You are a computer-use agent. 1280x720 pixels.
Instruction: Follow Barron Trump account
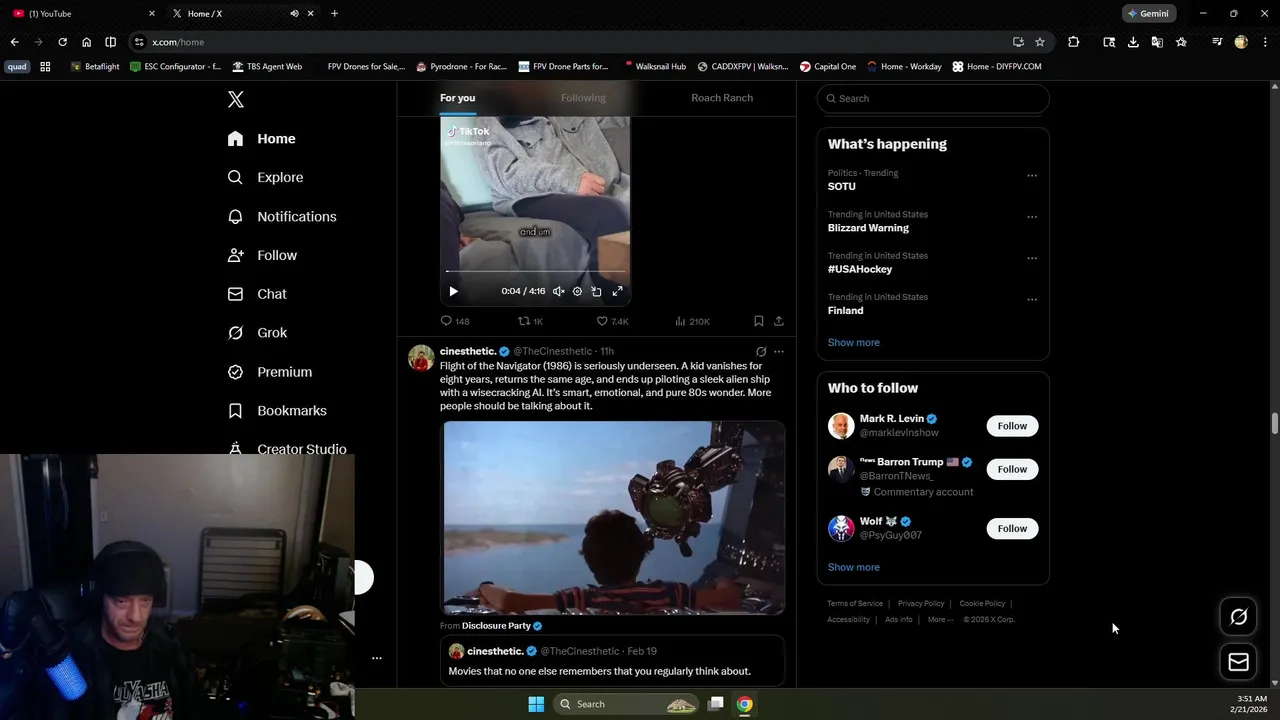[x=1012, y=469]
